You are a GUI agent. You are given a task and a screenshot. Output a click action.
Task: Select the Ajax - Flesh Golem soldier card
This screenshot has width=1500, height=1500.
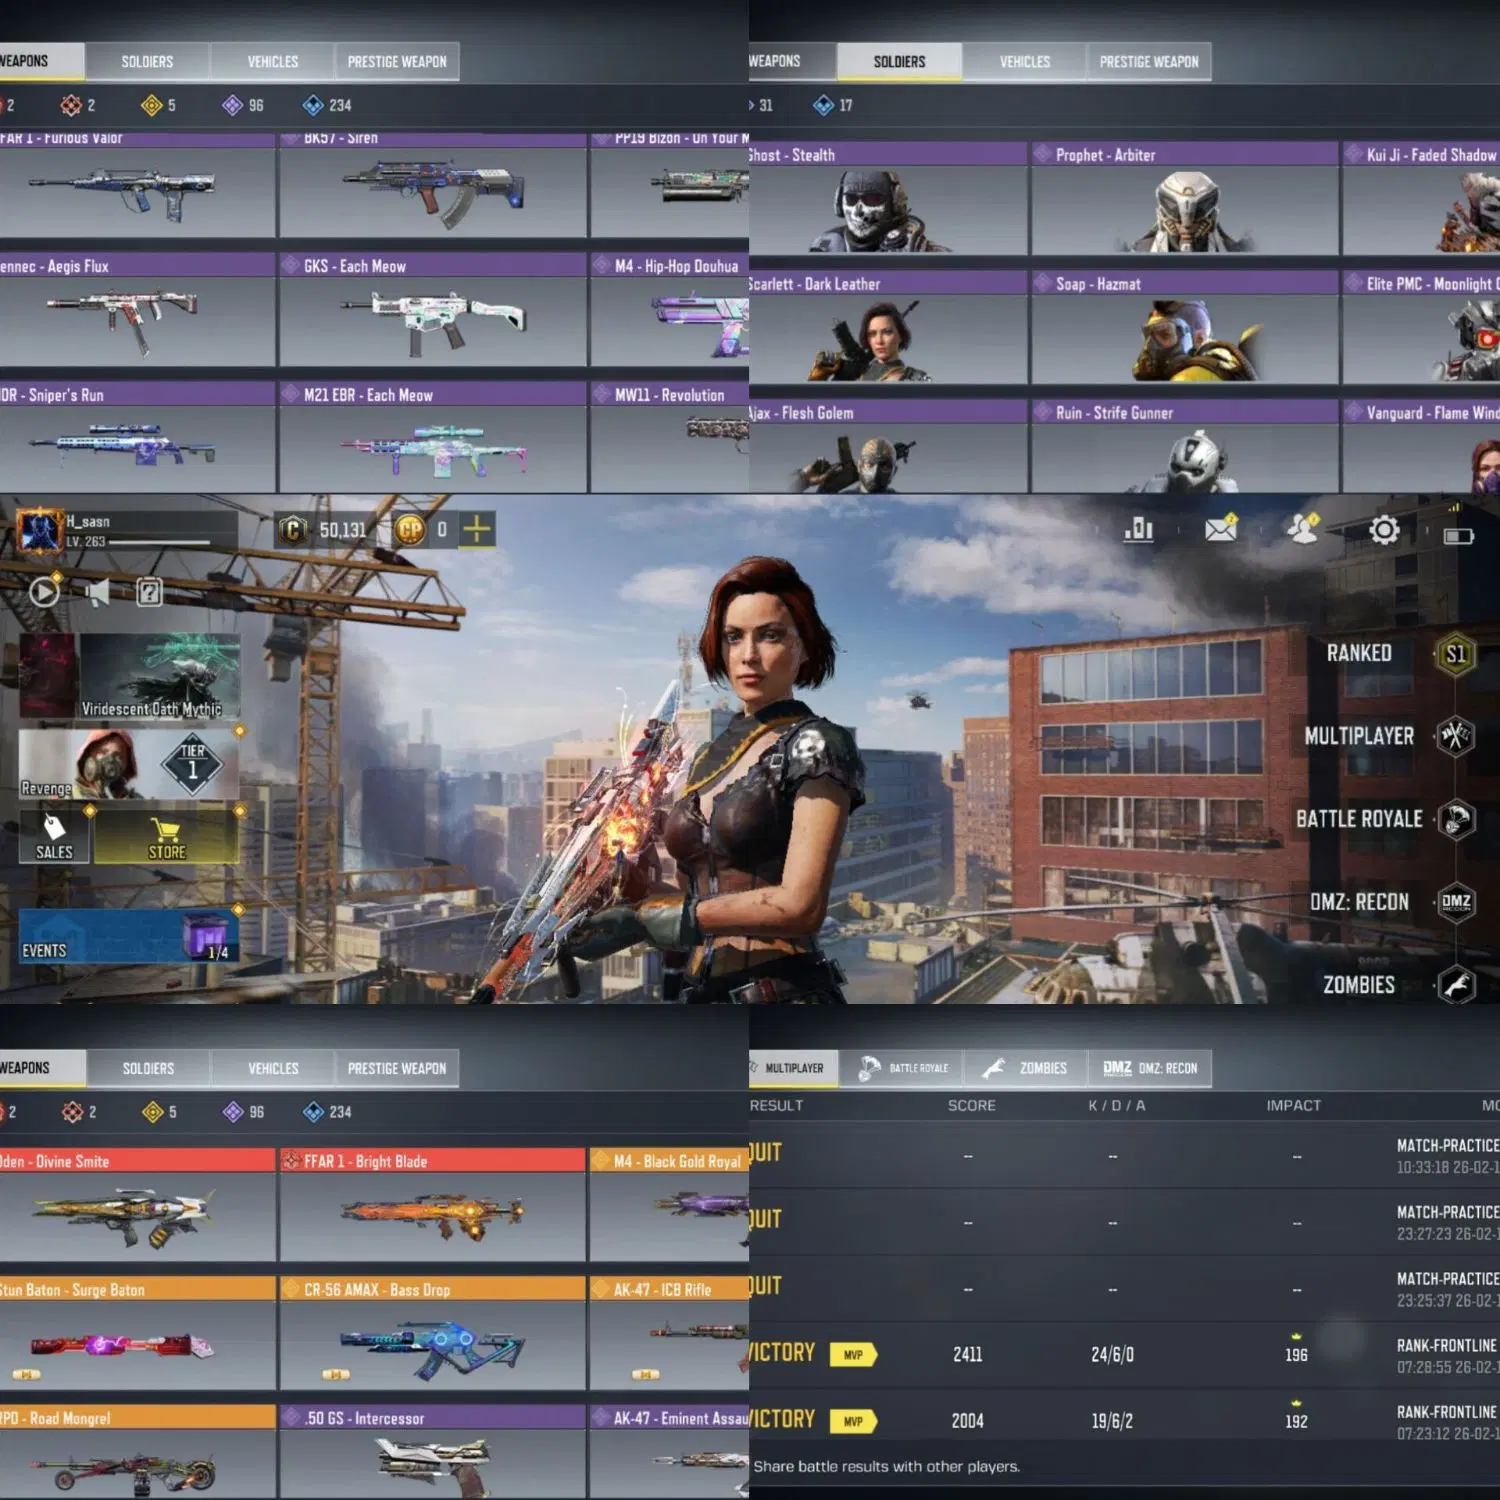(888, 446)
